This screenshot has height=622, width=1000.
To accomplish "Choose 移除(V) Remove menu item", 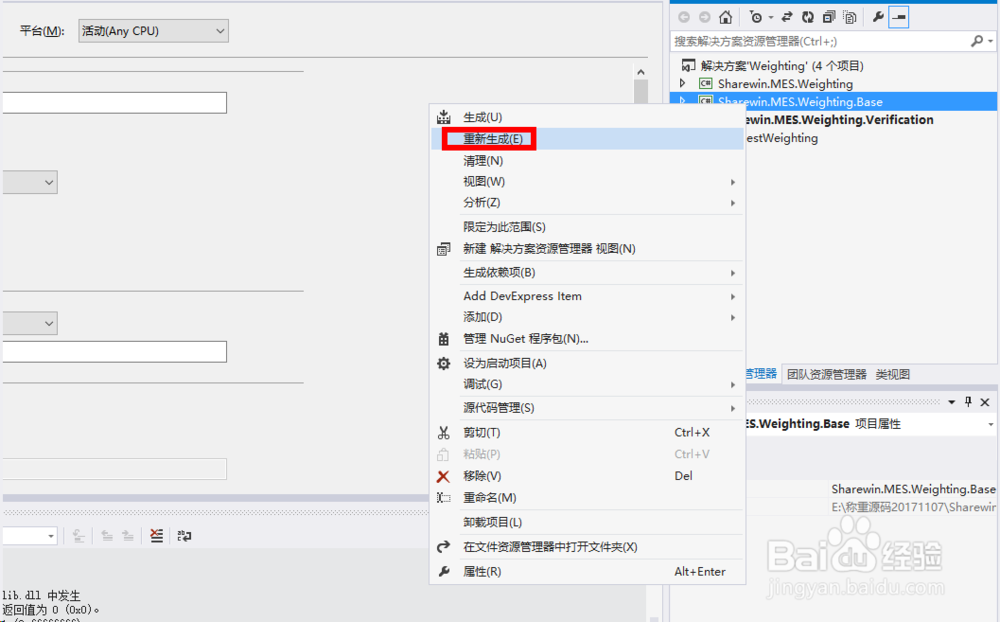I will (x=587, y=476).
